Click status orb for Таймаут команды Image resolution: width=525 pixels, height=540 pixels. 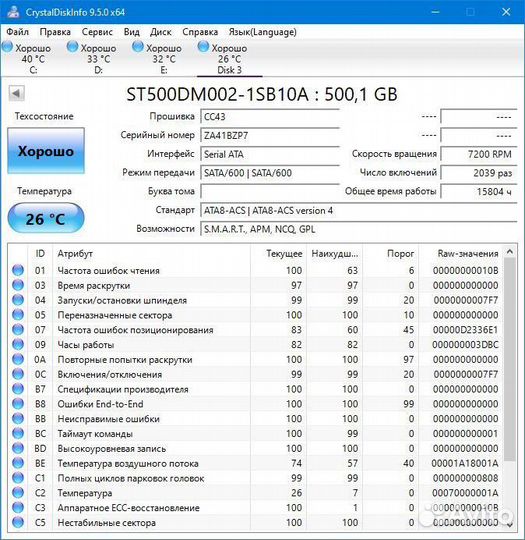click(18, 433)
